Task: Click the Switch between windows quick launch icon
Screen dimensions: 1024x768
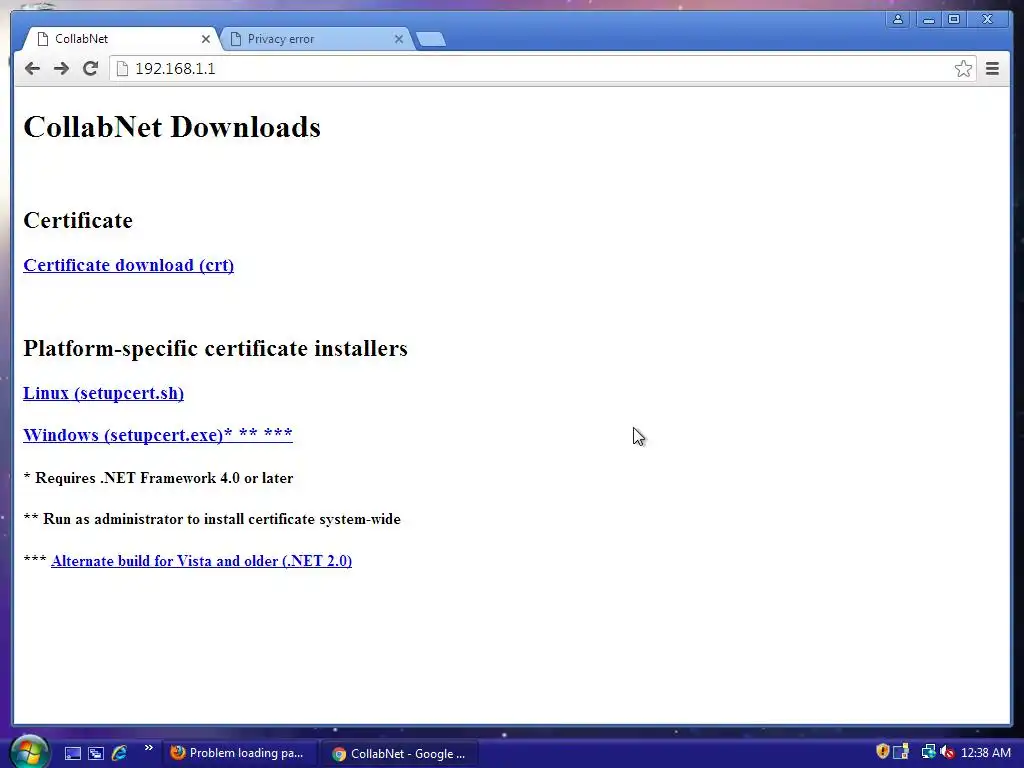Action: tap(96, 753)
